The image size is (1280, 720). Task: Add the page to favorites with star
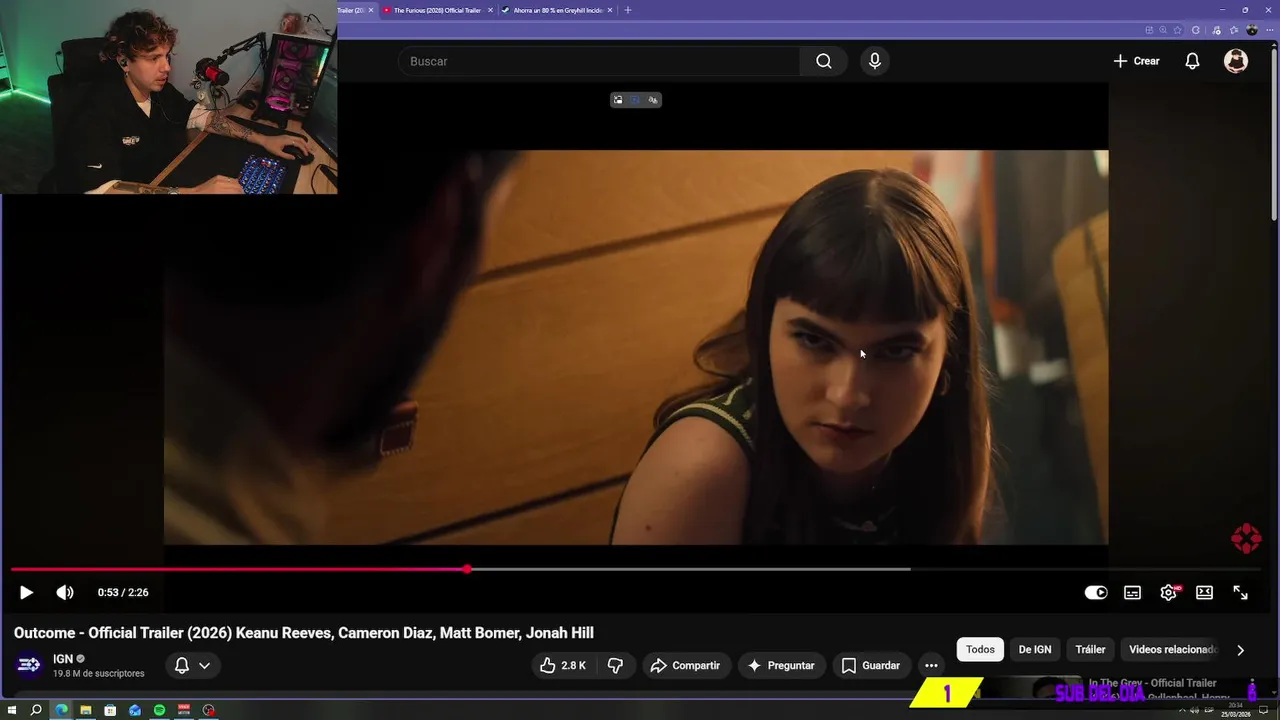[x=1178, y=30]
